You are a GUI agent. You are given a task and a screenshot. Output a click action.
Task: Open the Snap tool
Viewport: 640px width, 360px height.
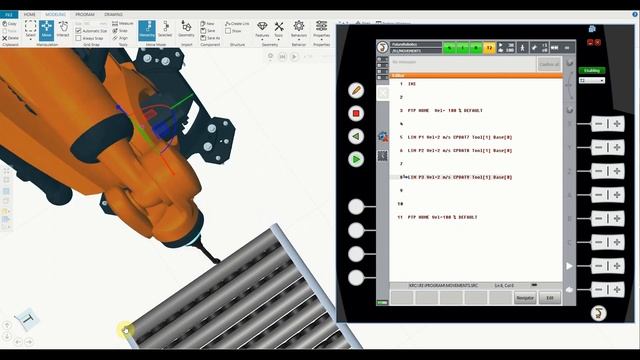[120, 31]
